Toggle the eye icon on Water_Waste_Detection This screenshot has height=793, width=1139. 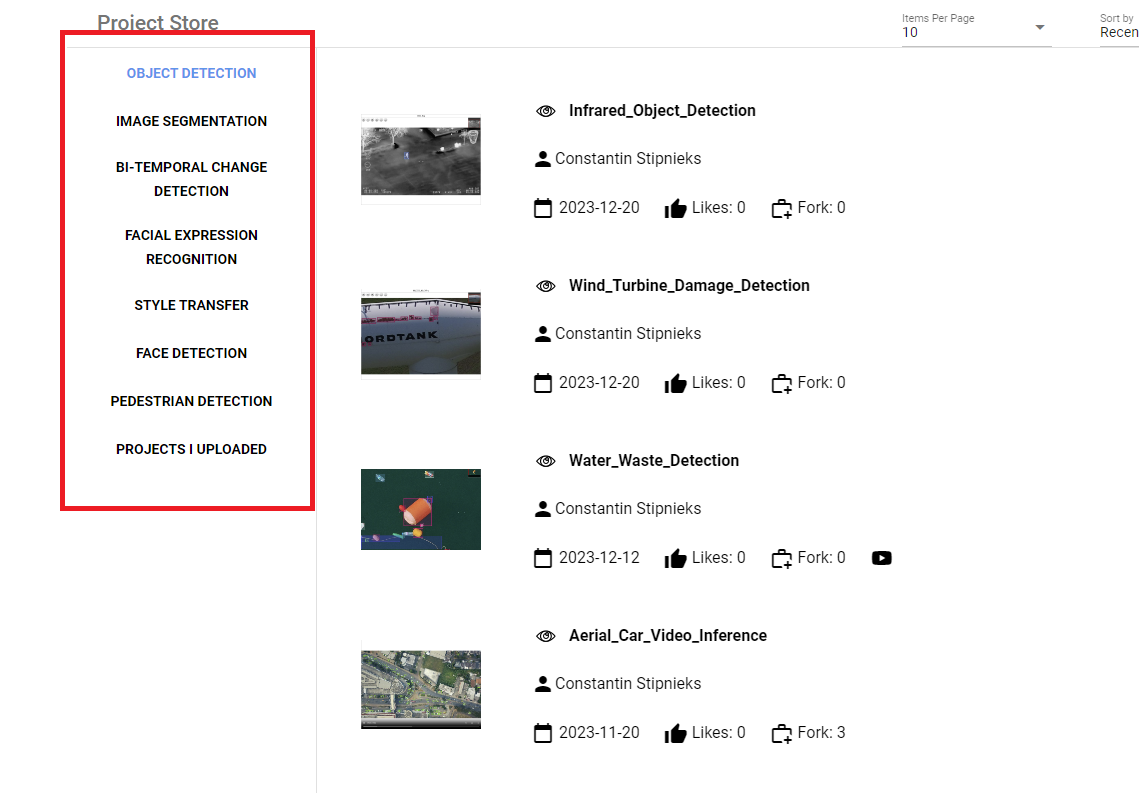(x=546, y=460)
